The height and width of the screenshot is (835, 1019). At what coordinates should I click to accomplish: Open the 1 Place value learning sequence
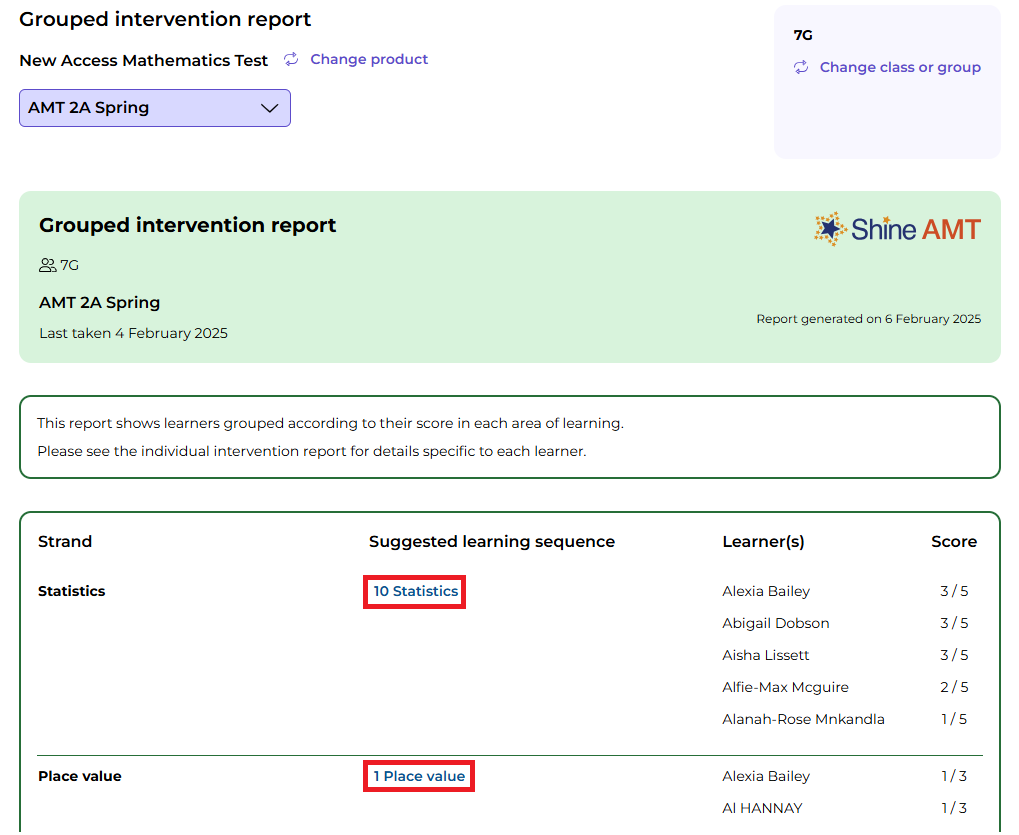[x=419, y=777]
